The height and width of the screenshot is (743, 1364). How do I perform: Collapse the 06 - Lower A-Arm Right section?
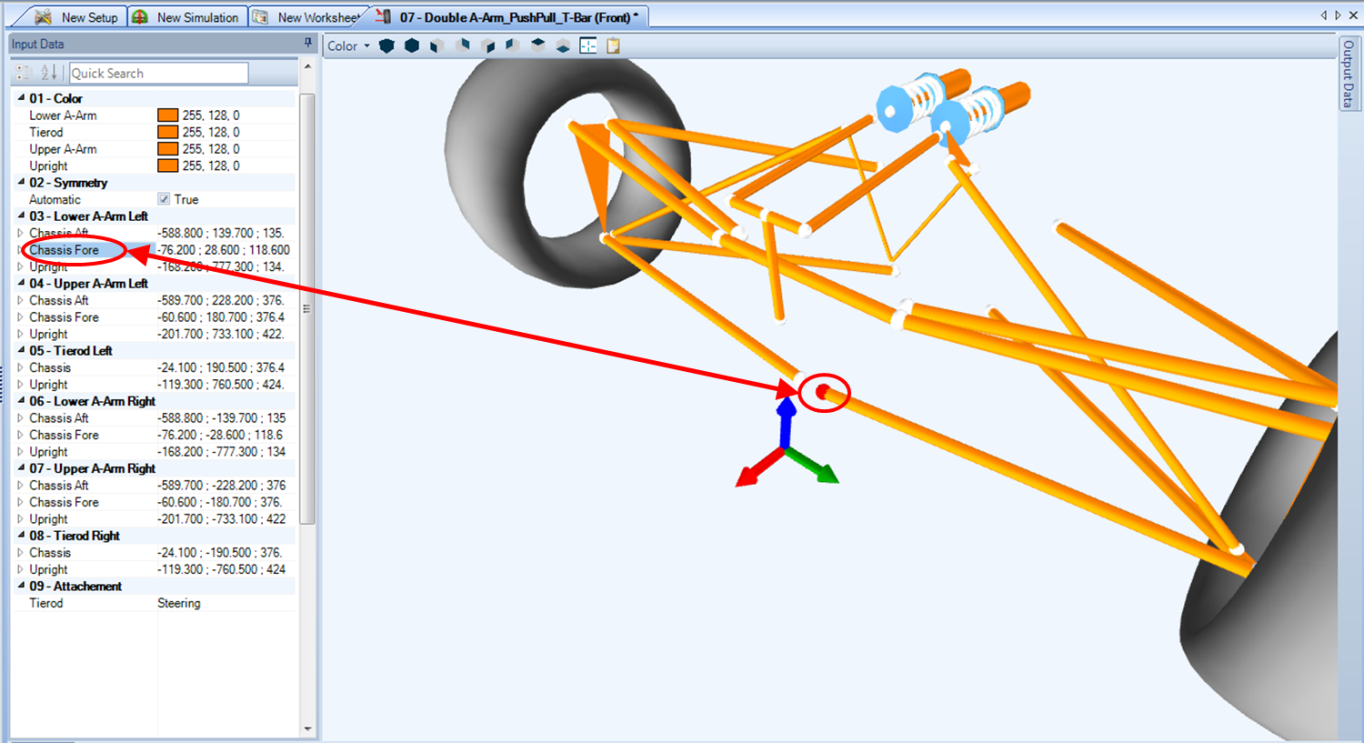[x=22, y=401]
